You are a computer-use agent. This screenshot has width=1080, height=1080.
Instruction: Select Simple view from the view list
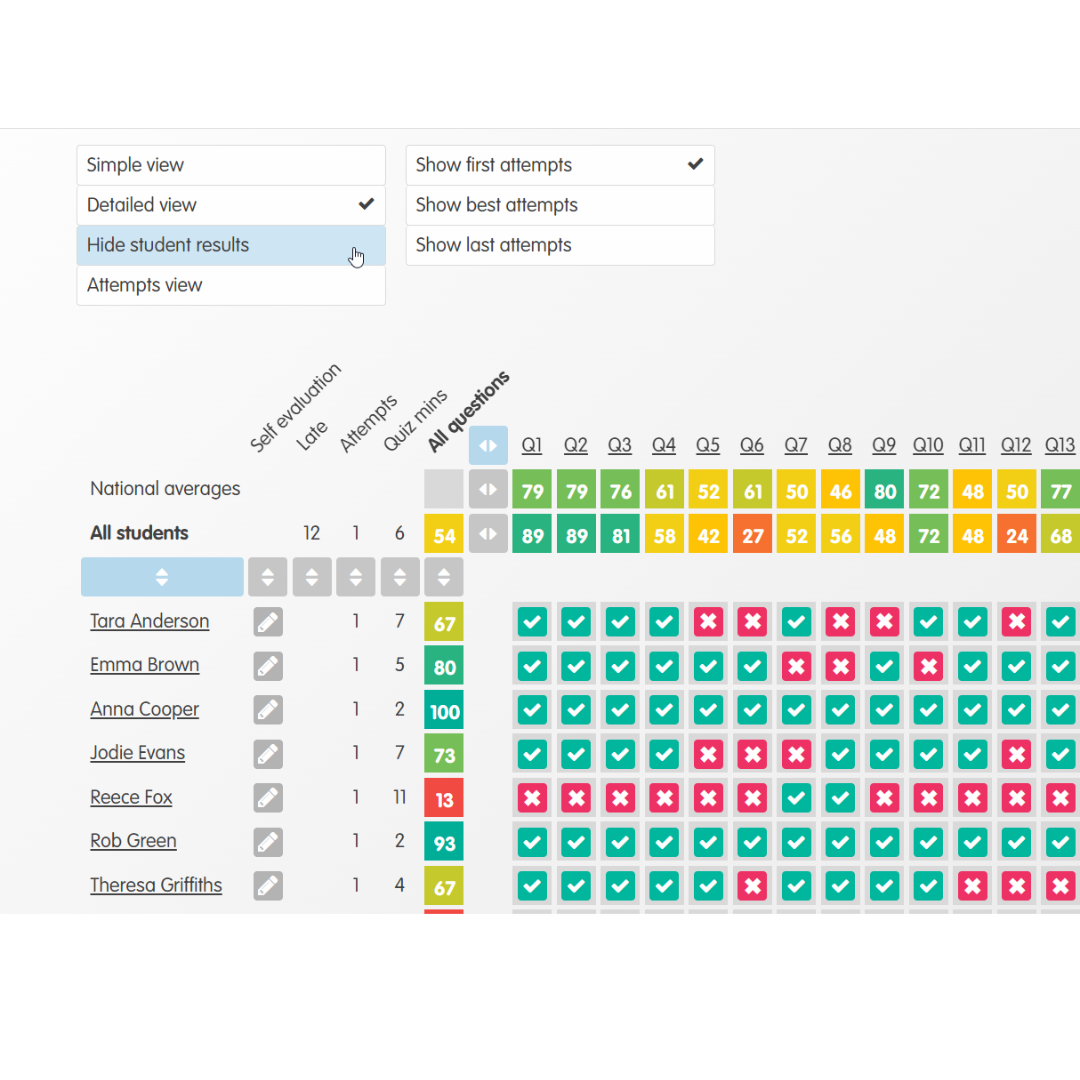[230, 165]
